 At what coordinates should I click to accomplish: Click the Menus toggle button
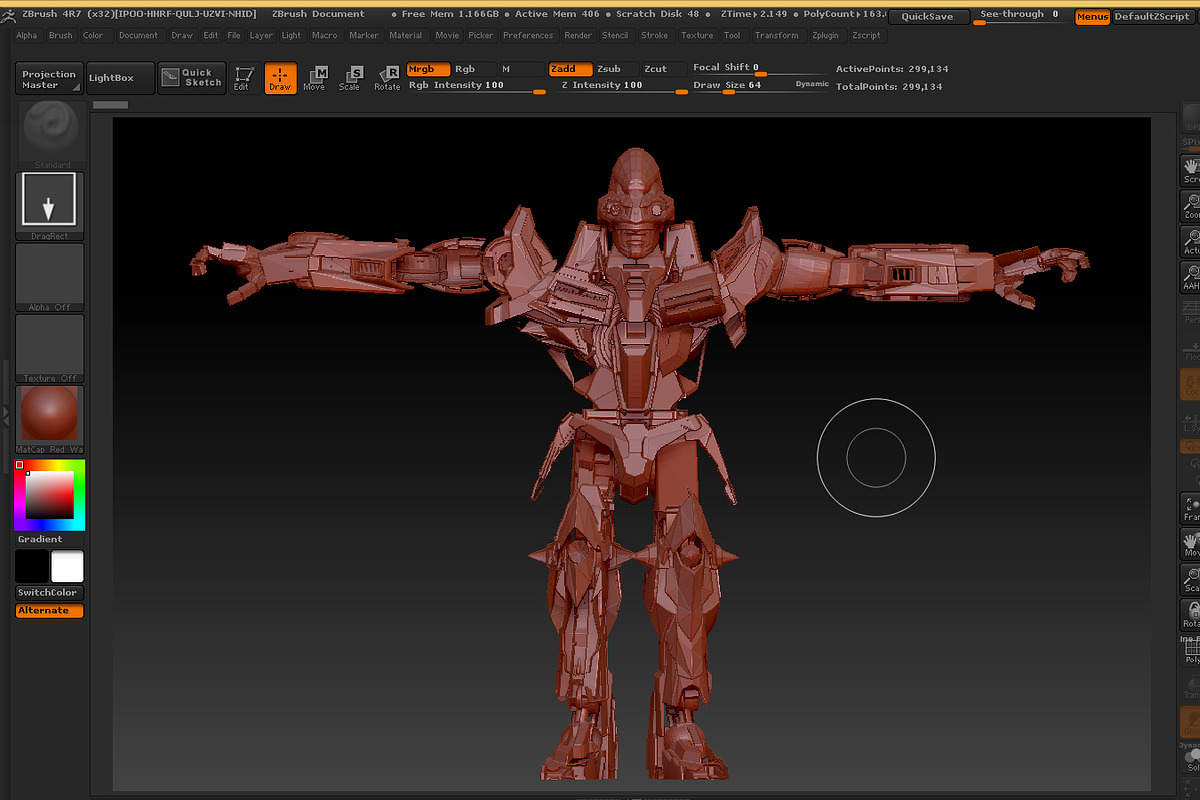pyautogui.click(x=1092, y=16)
